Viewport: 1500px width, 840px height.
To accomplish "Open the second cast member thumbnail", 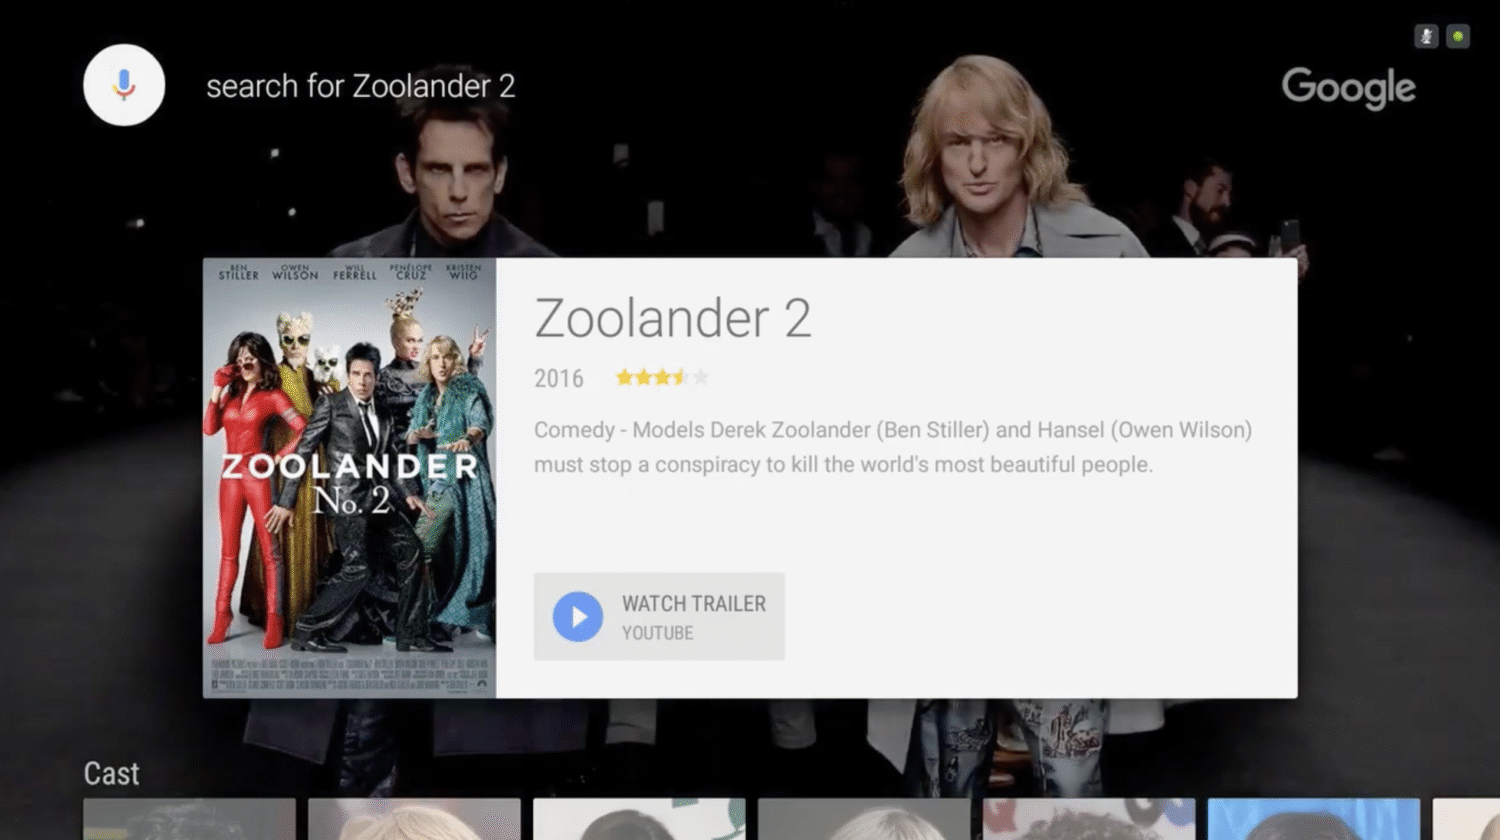I will tap(414, 819).
